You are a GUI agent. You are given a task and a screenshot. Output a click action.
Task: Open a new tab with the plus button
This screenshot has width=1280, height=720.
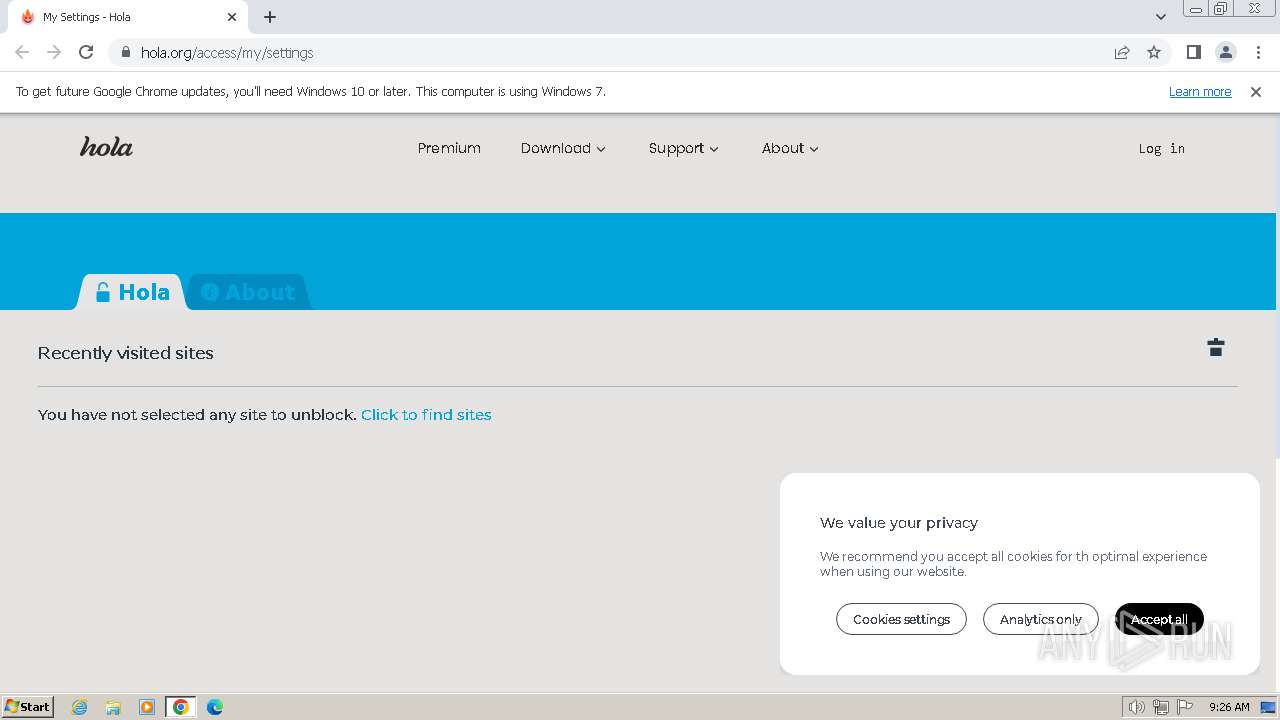(x=270, y=17)
